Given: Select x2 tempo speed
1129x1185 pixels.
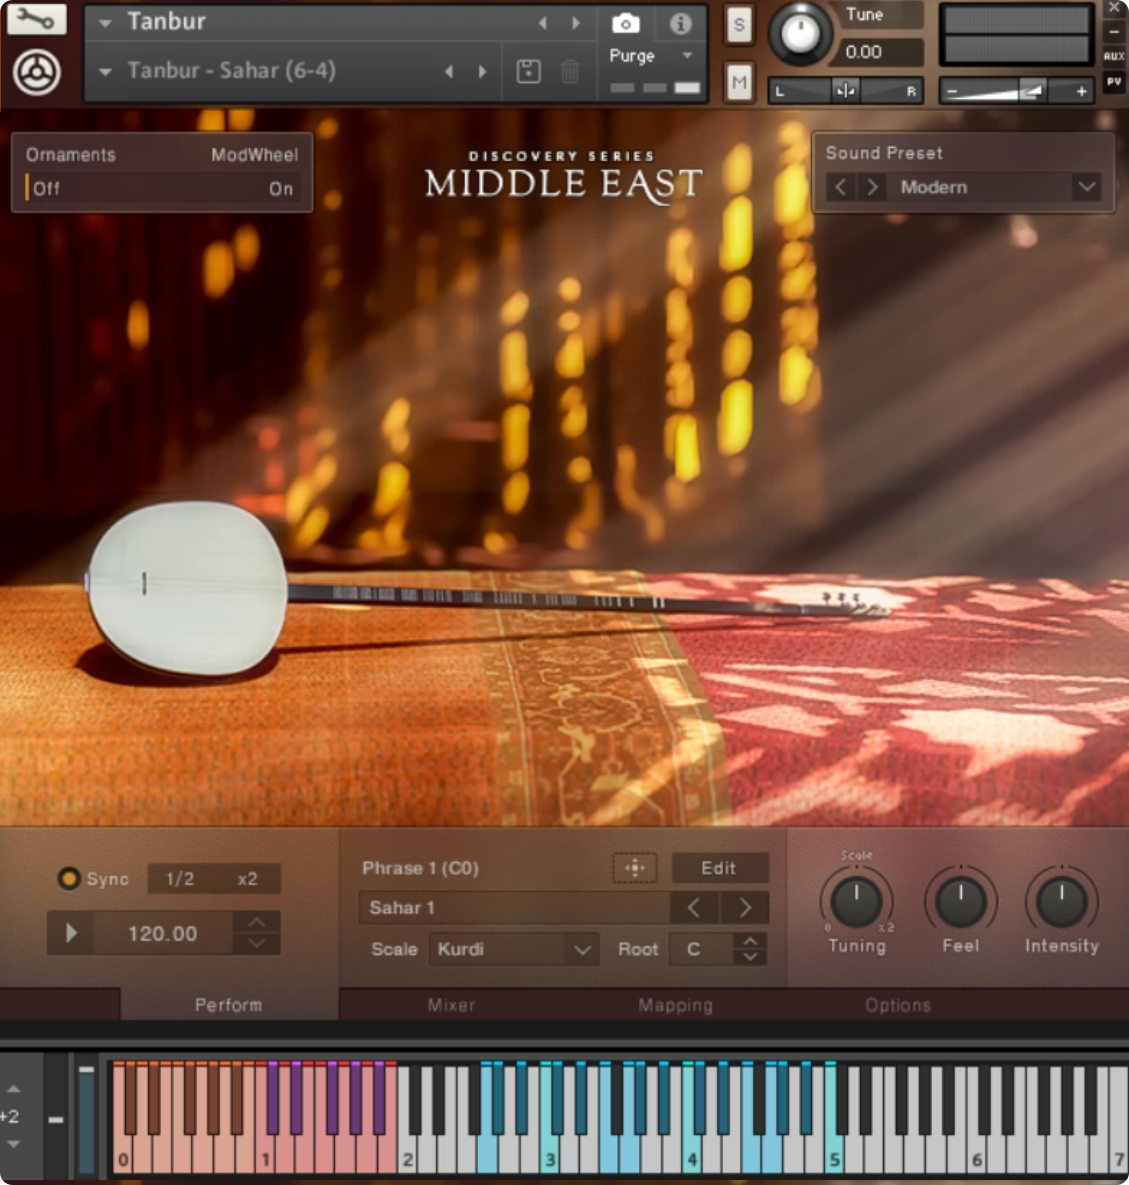Looking at the screenshot, I should click(x=247, y=878).
